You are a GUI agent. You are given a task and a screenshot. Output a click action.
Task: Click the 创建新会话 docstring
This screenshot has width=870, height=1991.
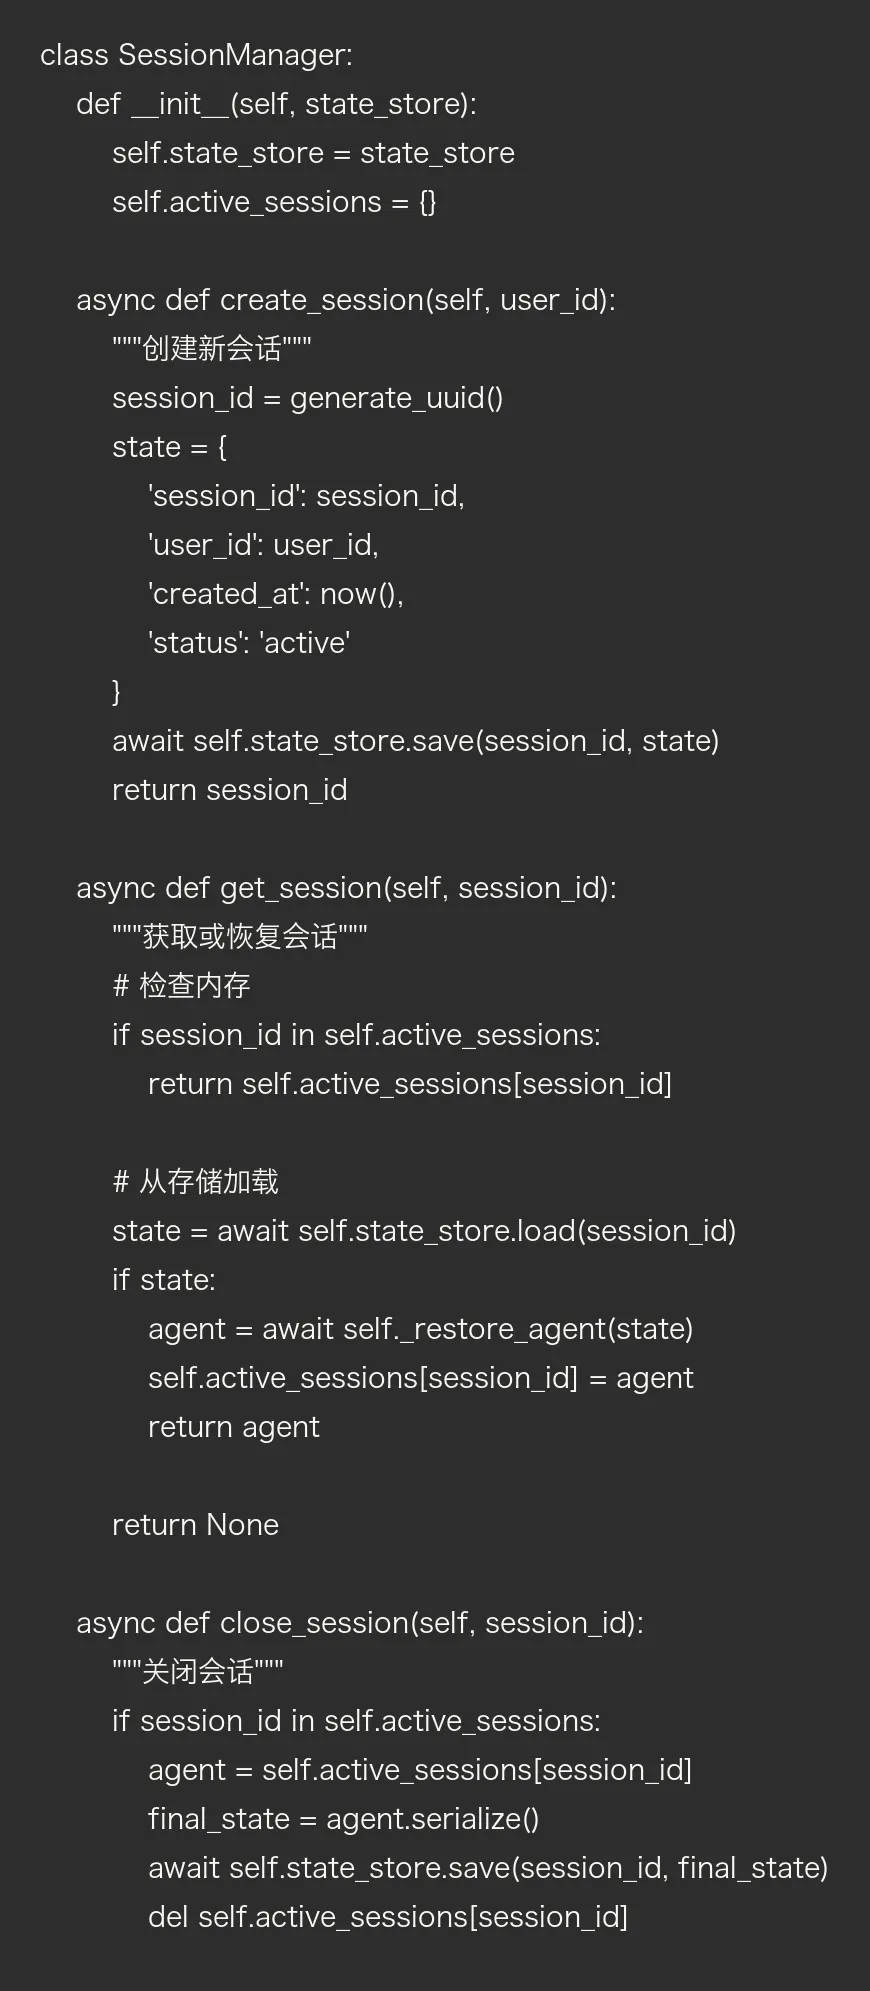pos(212,349)
